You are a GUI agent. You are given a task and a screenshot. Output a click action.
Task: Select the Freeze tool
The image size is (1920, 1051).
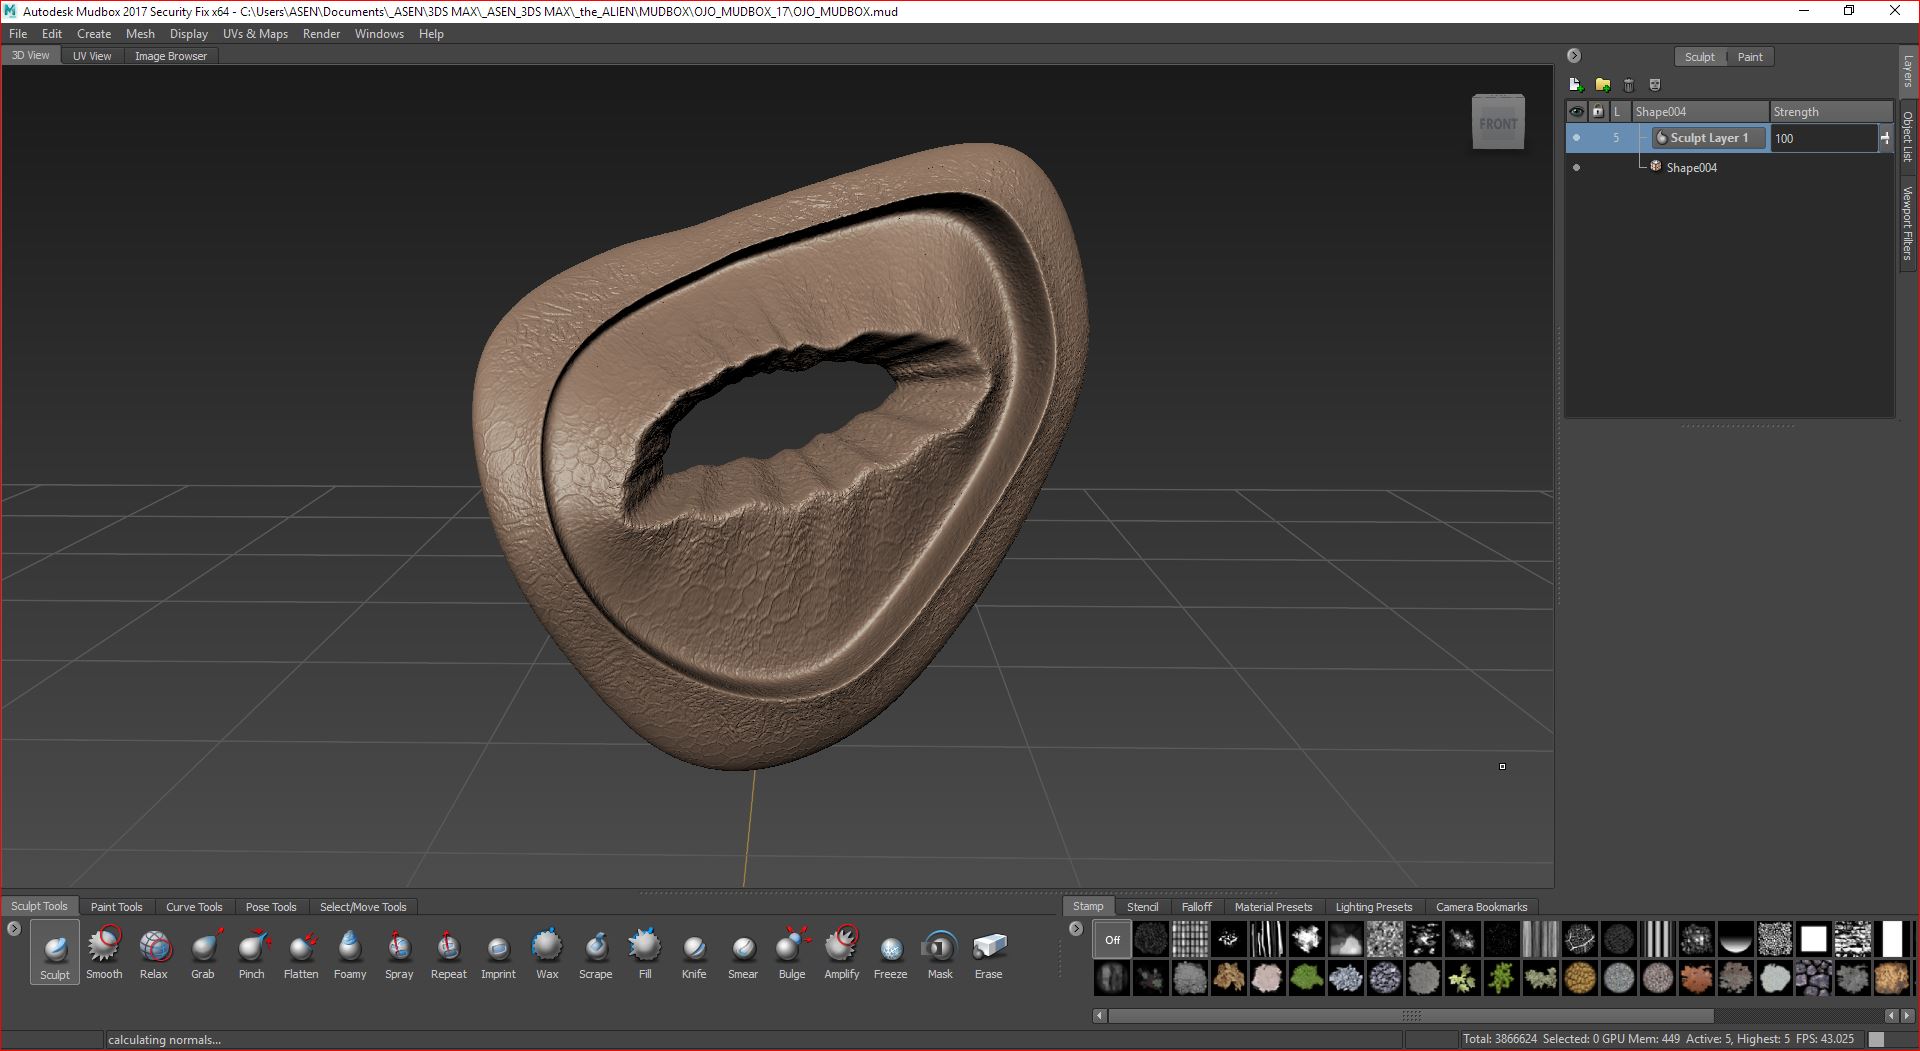tap(890, 948)
